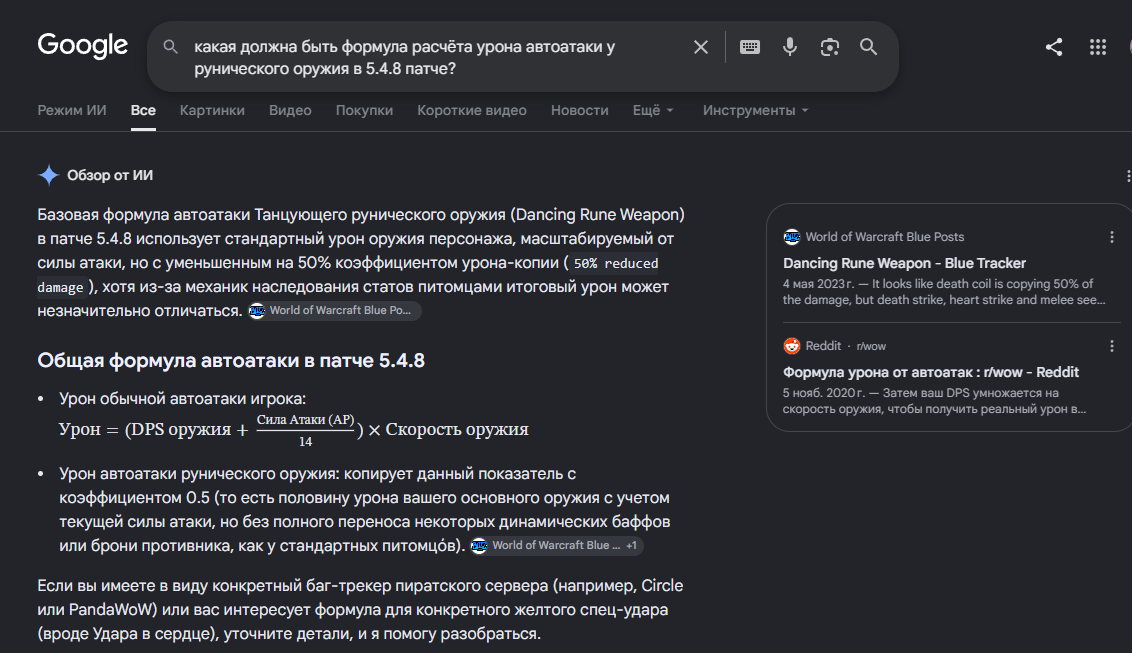Click the Google logo
The height and width of the screenshot is (653, 1132).
click(82, 45)
